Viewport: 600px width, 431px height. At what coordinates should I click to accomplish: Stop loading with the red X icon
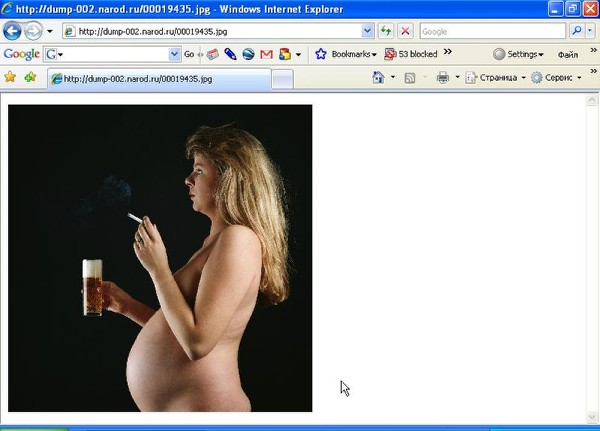pyautogui.click(x=405, y=31)
